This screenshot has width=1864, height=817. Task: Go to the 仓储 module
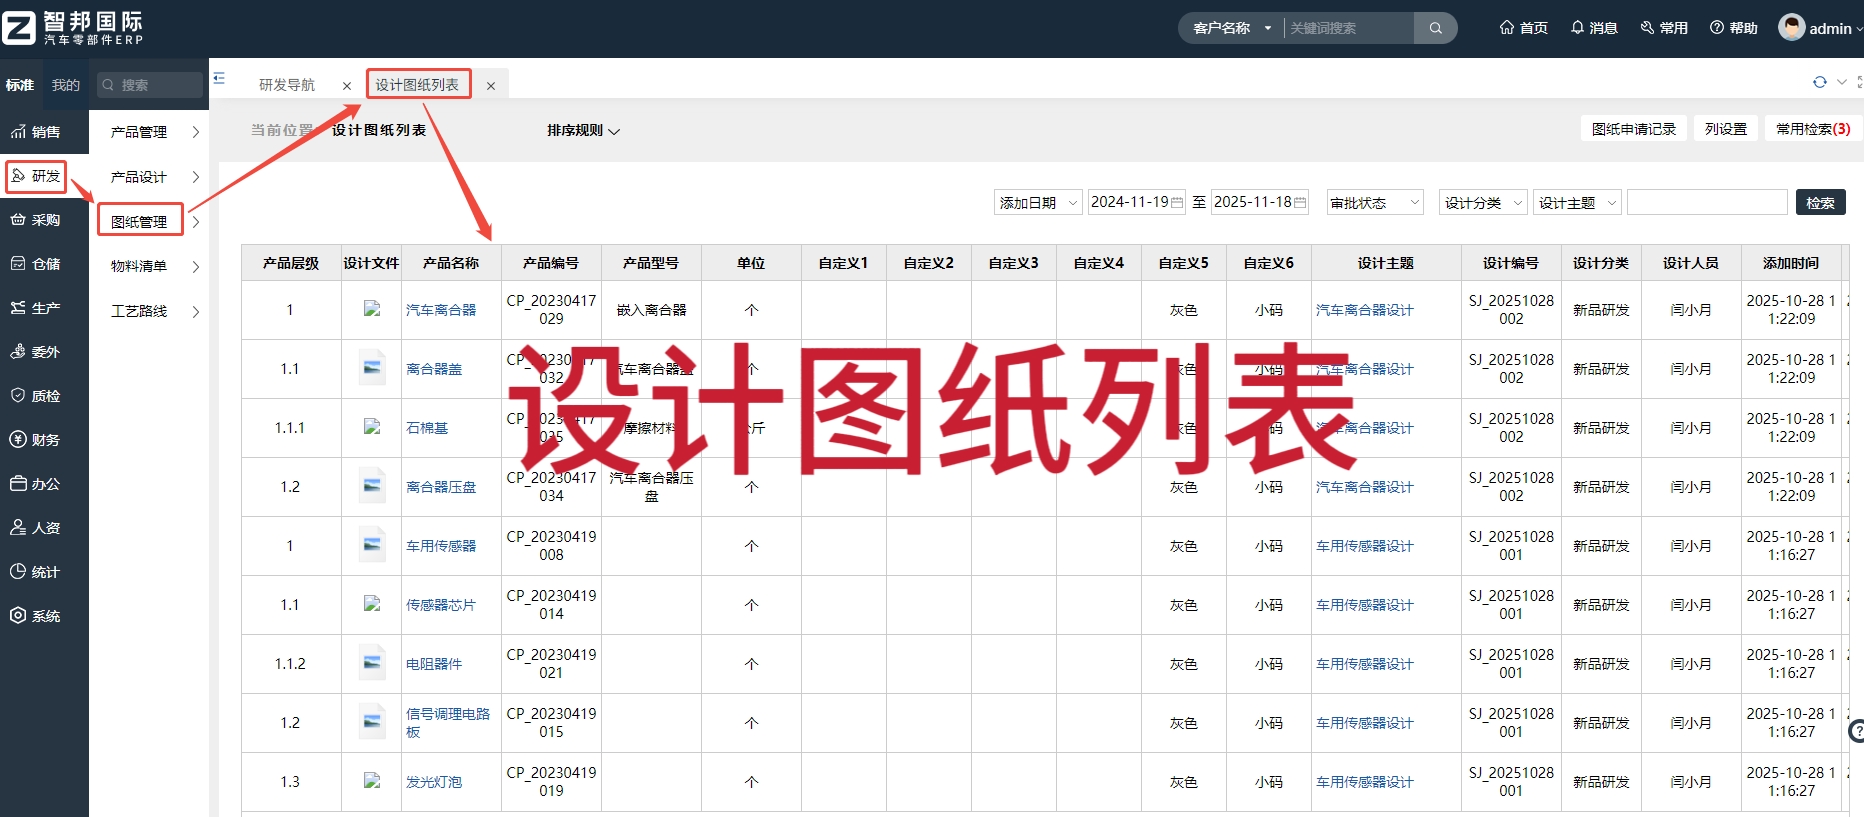tap(36, 264)
